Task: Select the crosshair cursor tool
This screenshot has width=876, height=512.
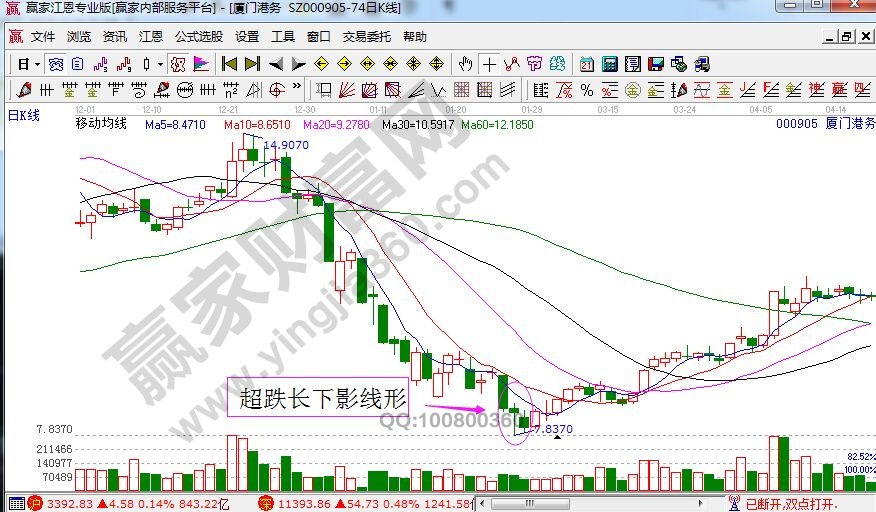Action: [x=489, y=64]
